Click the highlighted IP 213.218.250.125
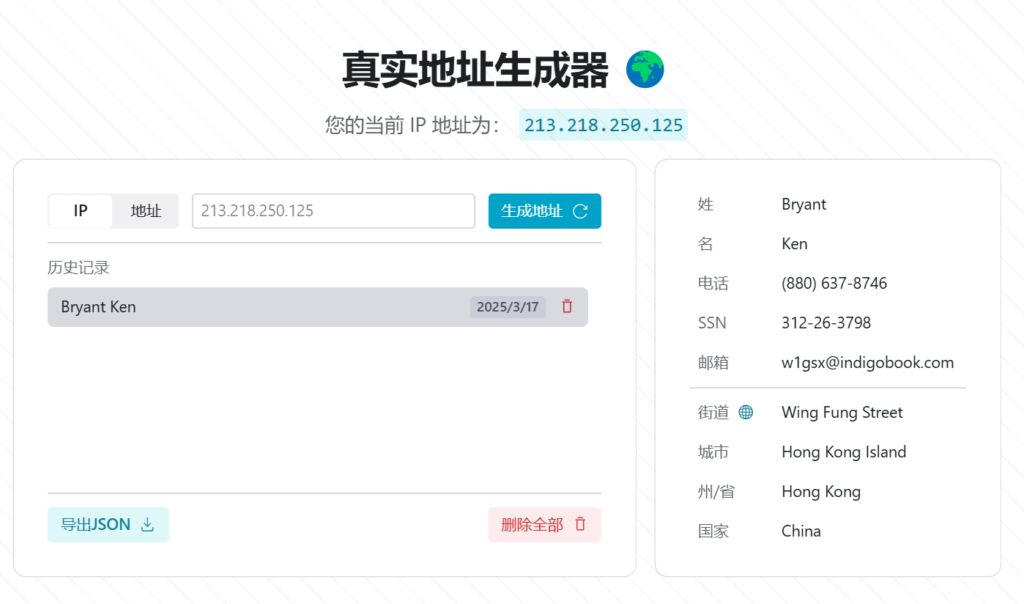This screenshot has height=604, width=1024. click(x=603, y=125)
